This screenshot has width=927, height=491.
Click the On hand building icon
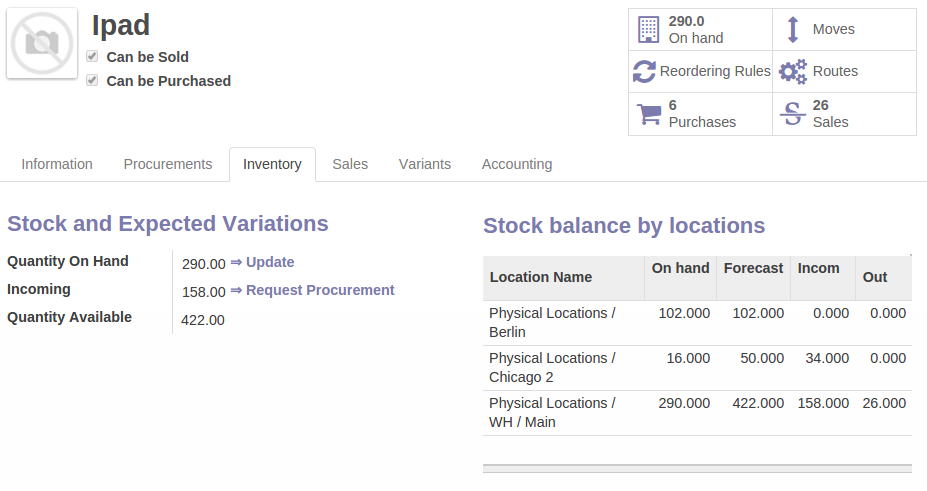(x=648, y=30)
